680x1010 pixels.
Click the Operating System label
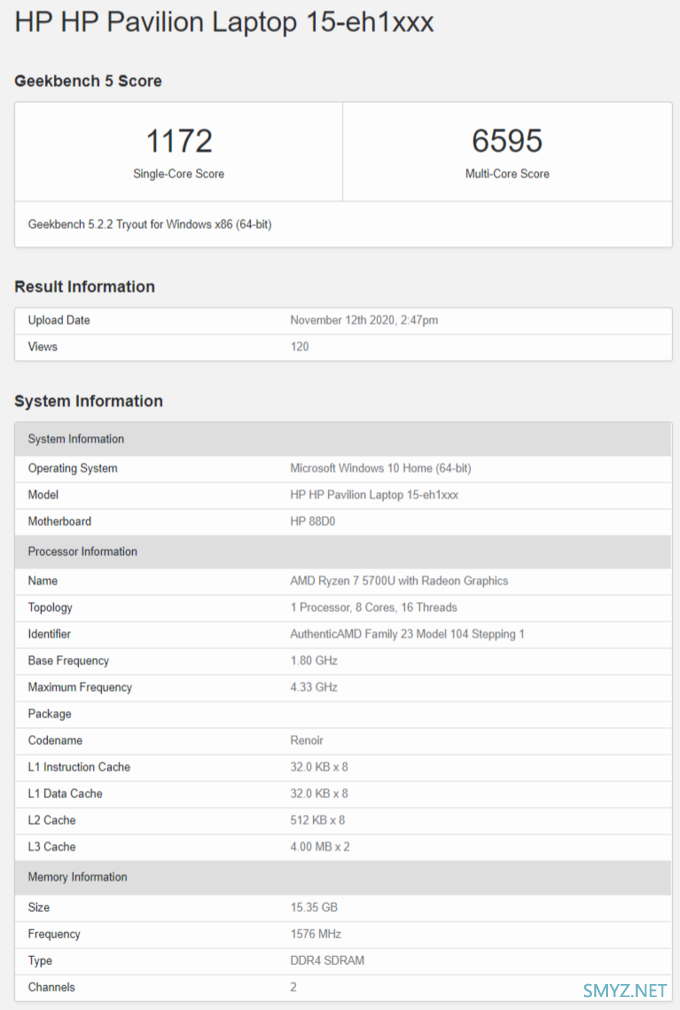(73, 468)
